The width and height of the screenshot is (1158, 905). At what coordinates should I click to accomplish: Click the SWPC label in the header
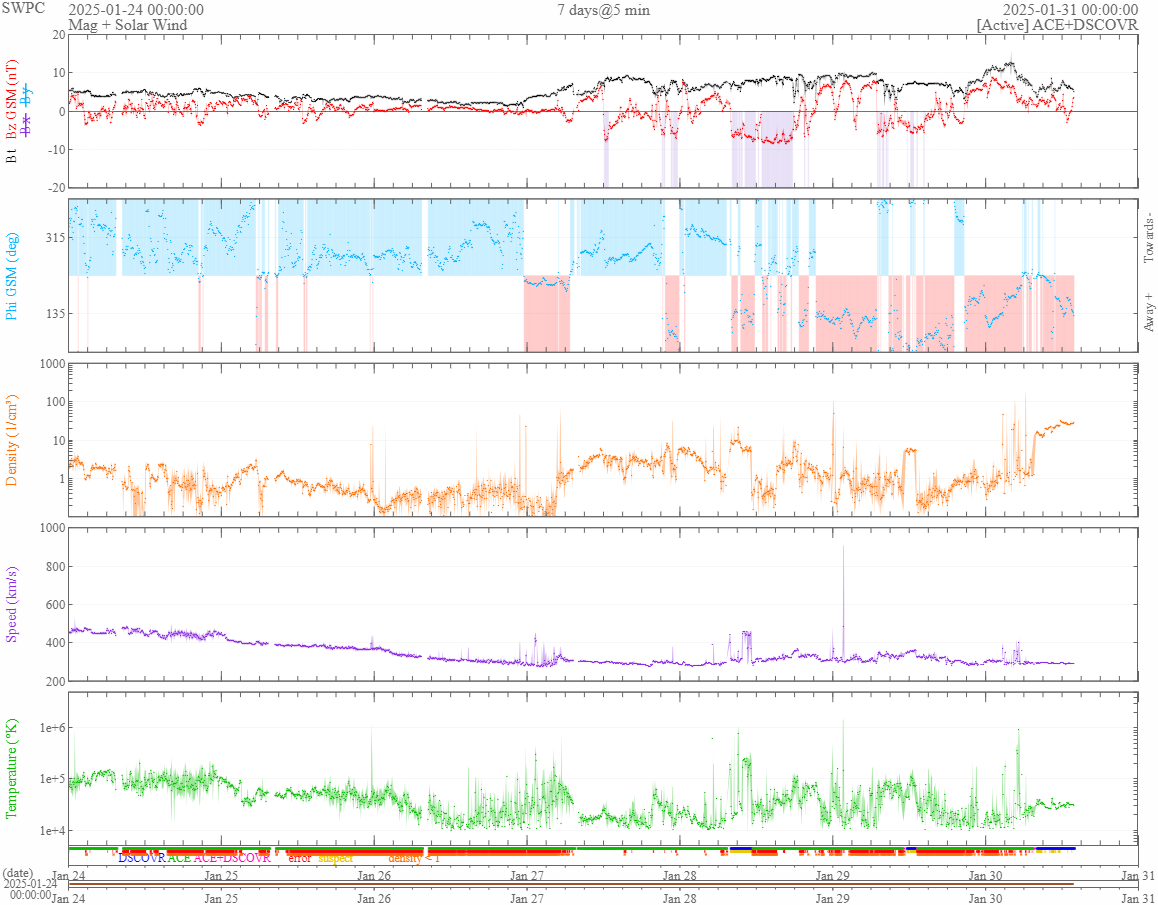[x=24, y=9]
